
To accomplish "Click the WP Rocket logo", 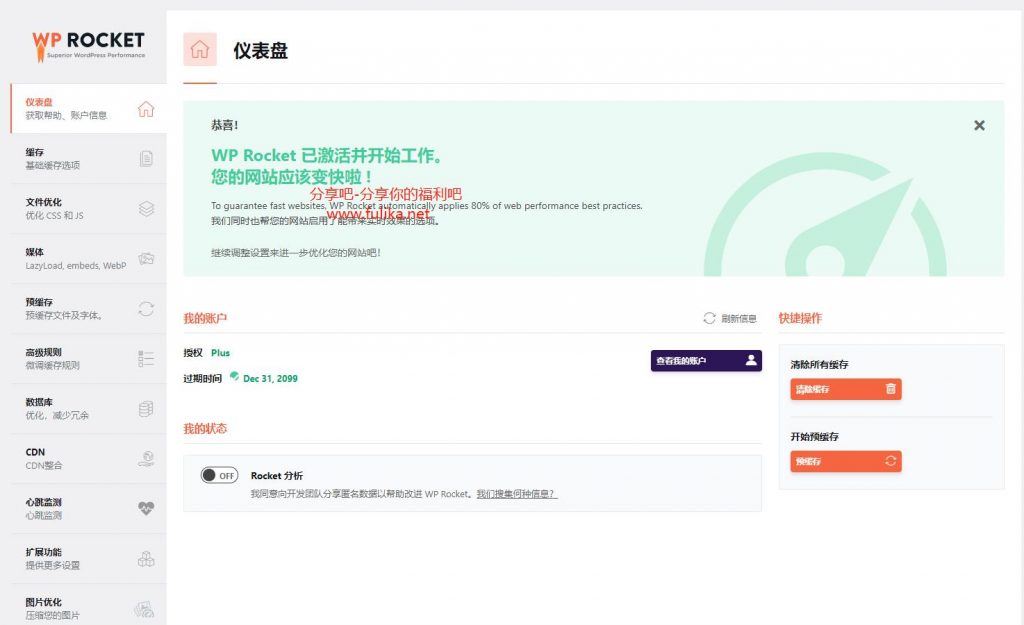I will coord(88,46).
